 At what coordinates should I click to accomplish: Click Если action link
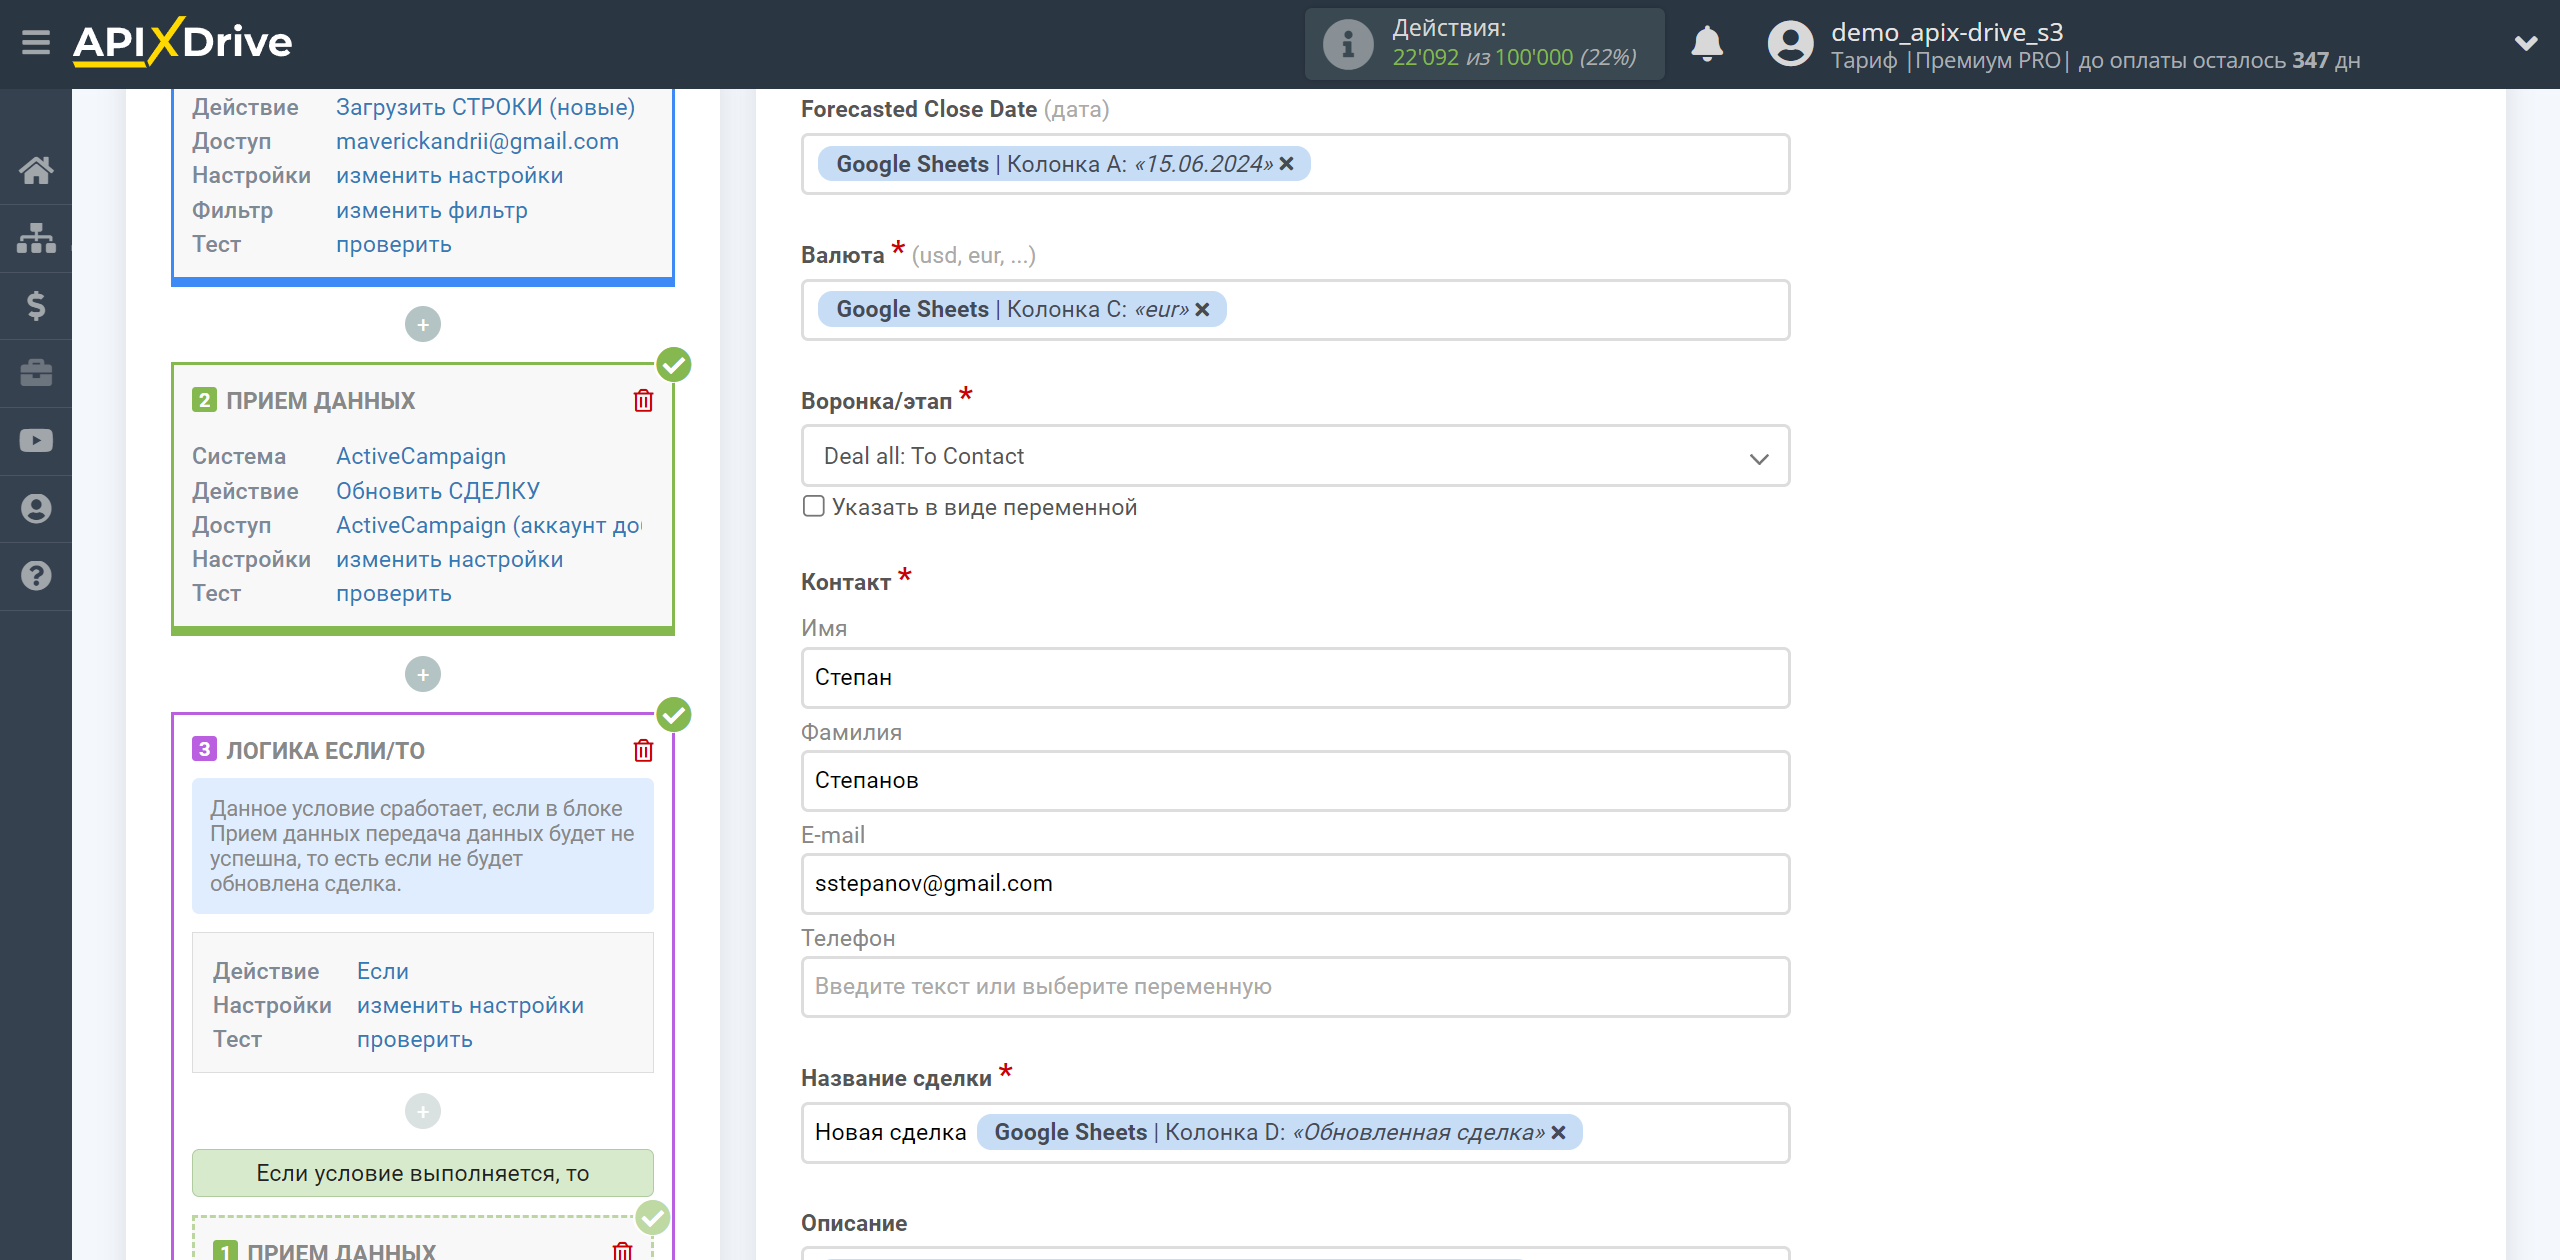(382, 971)
